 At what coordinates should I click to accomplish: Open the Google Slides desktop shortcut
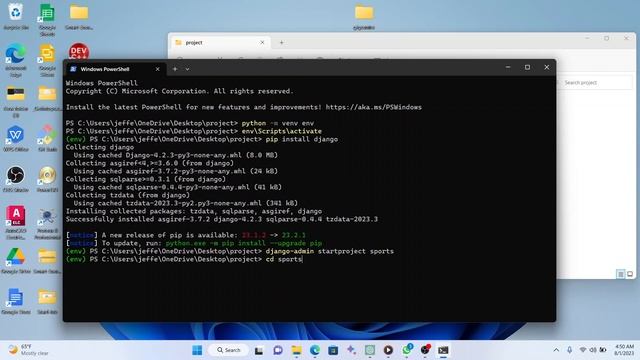pos(47,59)
